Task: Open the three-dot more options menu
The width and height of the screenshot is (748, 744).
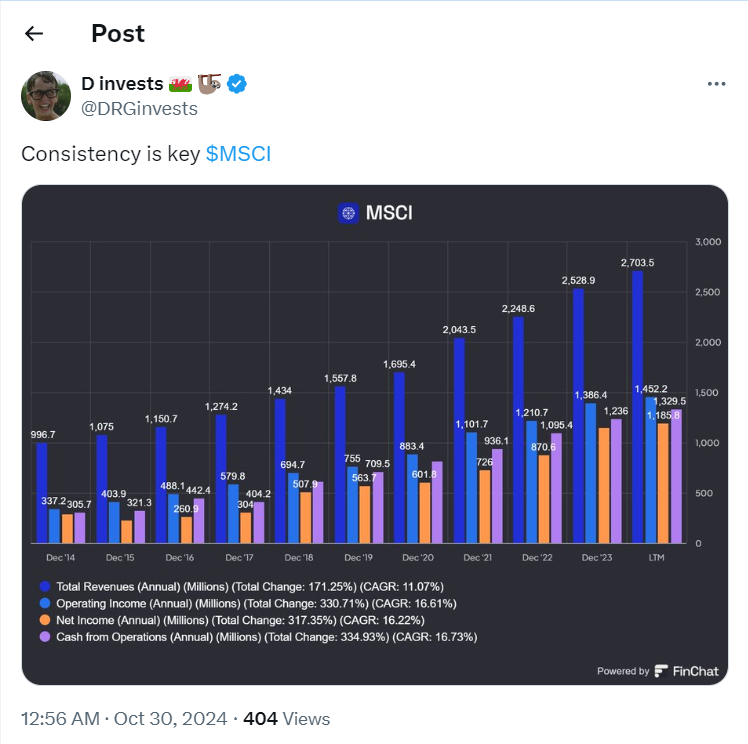Action: [x=716, y=84]
